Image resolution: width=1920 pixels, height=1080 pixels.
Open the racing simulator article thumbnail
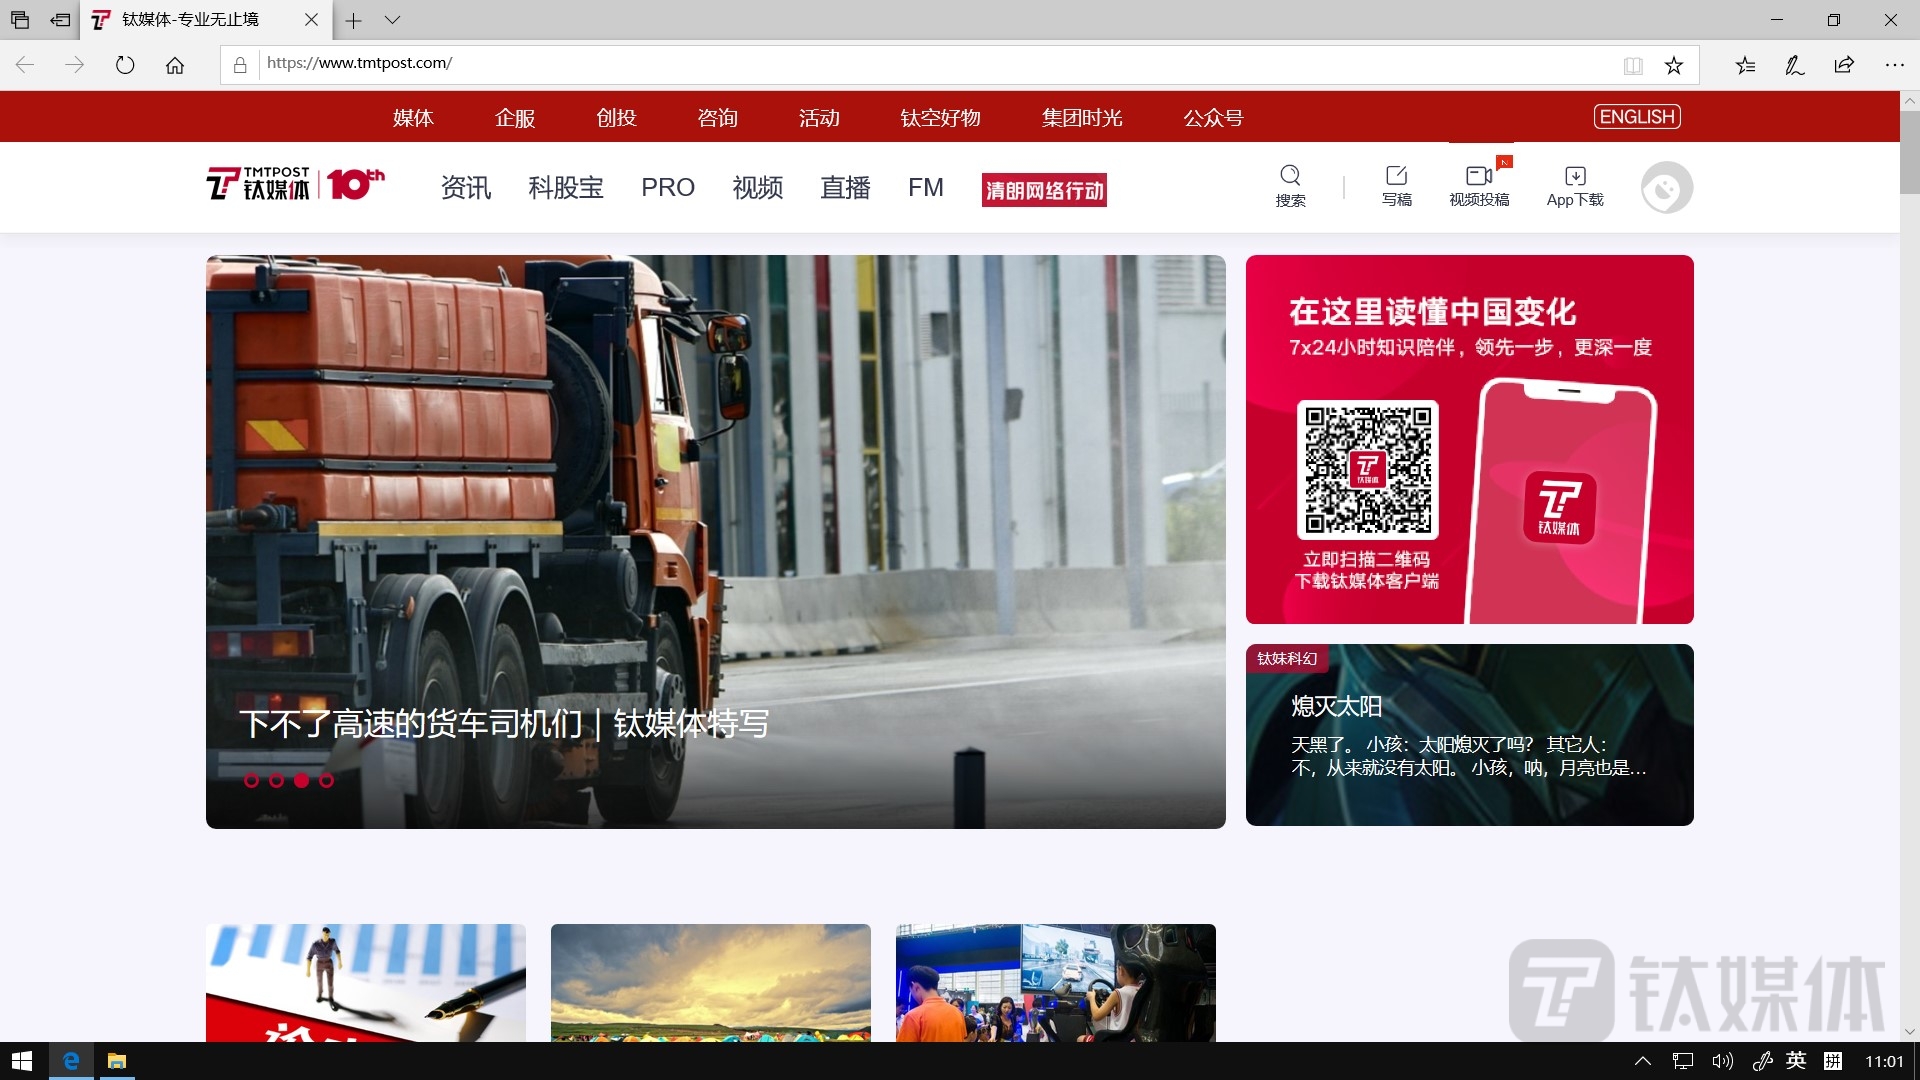(x=1056, y=983)
